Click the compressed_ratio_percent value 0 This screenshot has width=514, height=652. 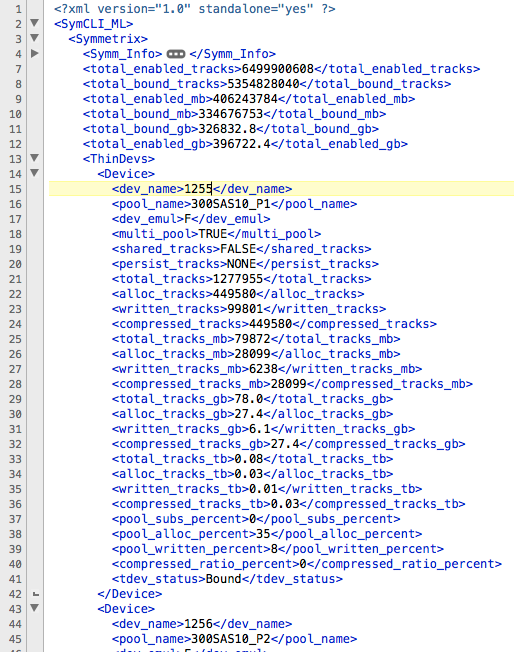[x=303, y=563]
